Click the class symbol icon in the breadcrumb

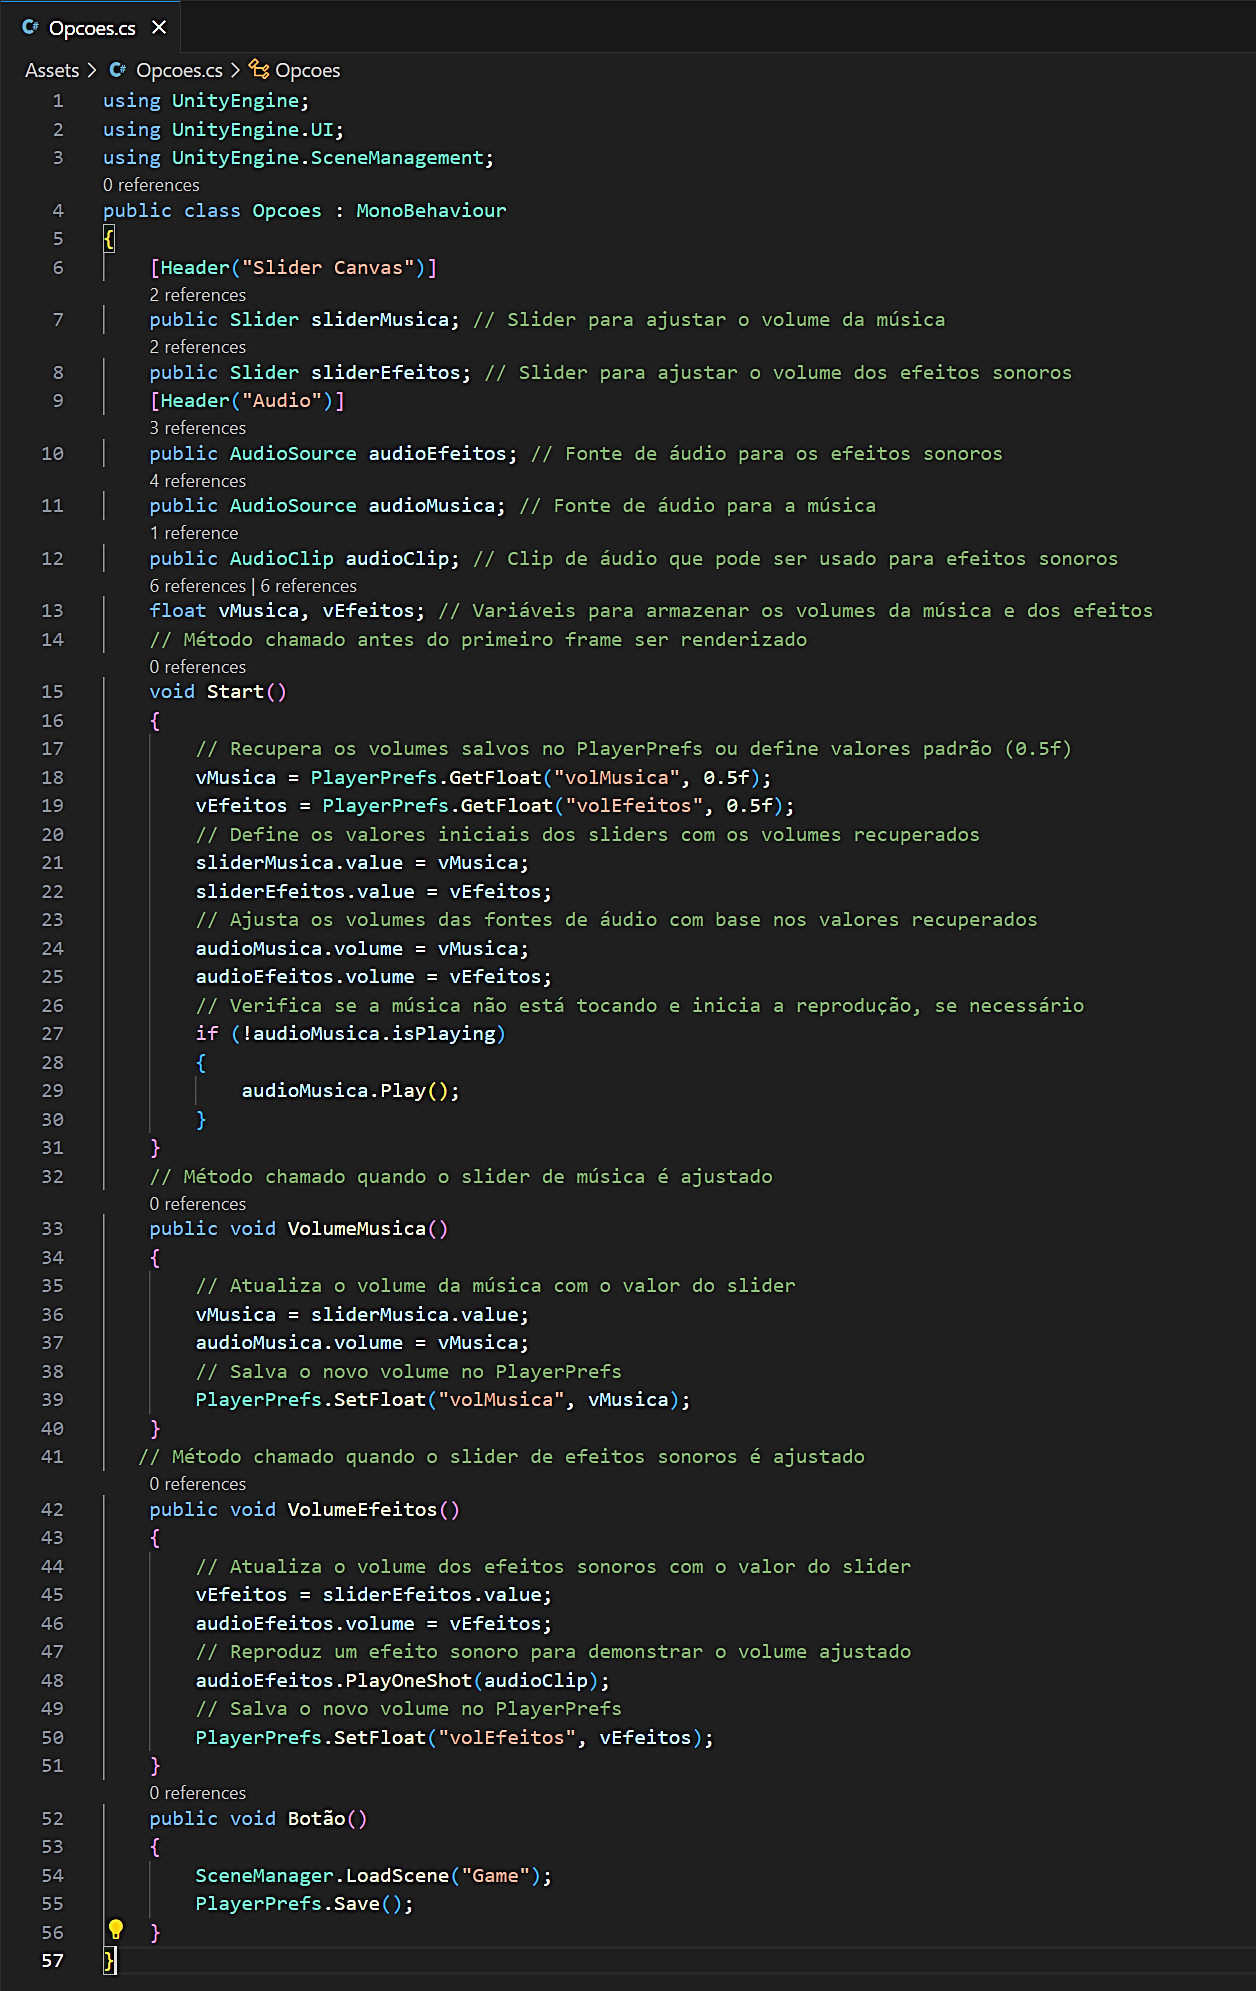[x=259, y=69]
